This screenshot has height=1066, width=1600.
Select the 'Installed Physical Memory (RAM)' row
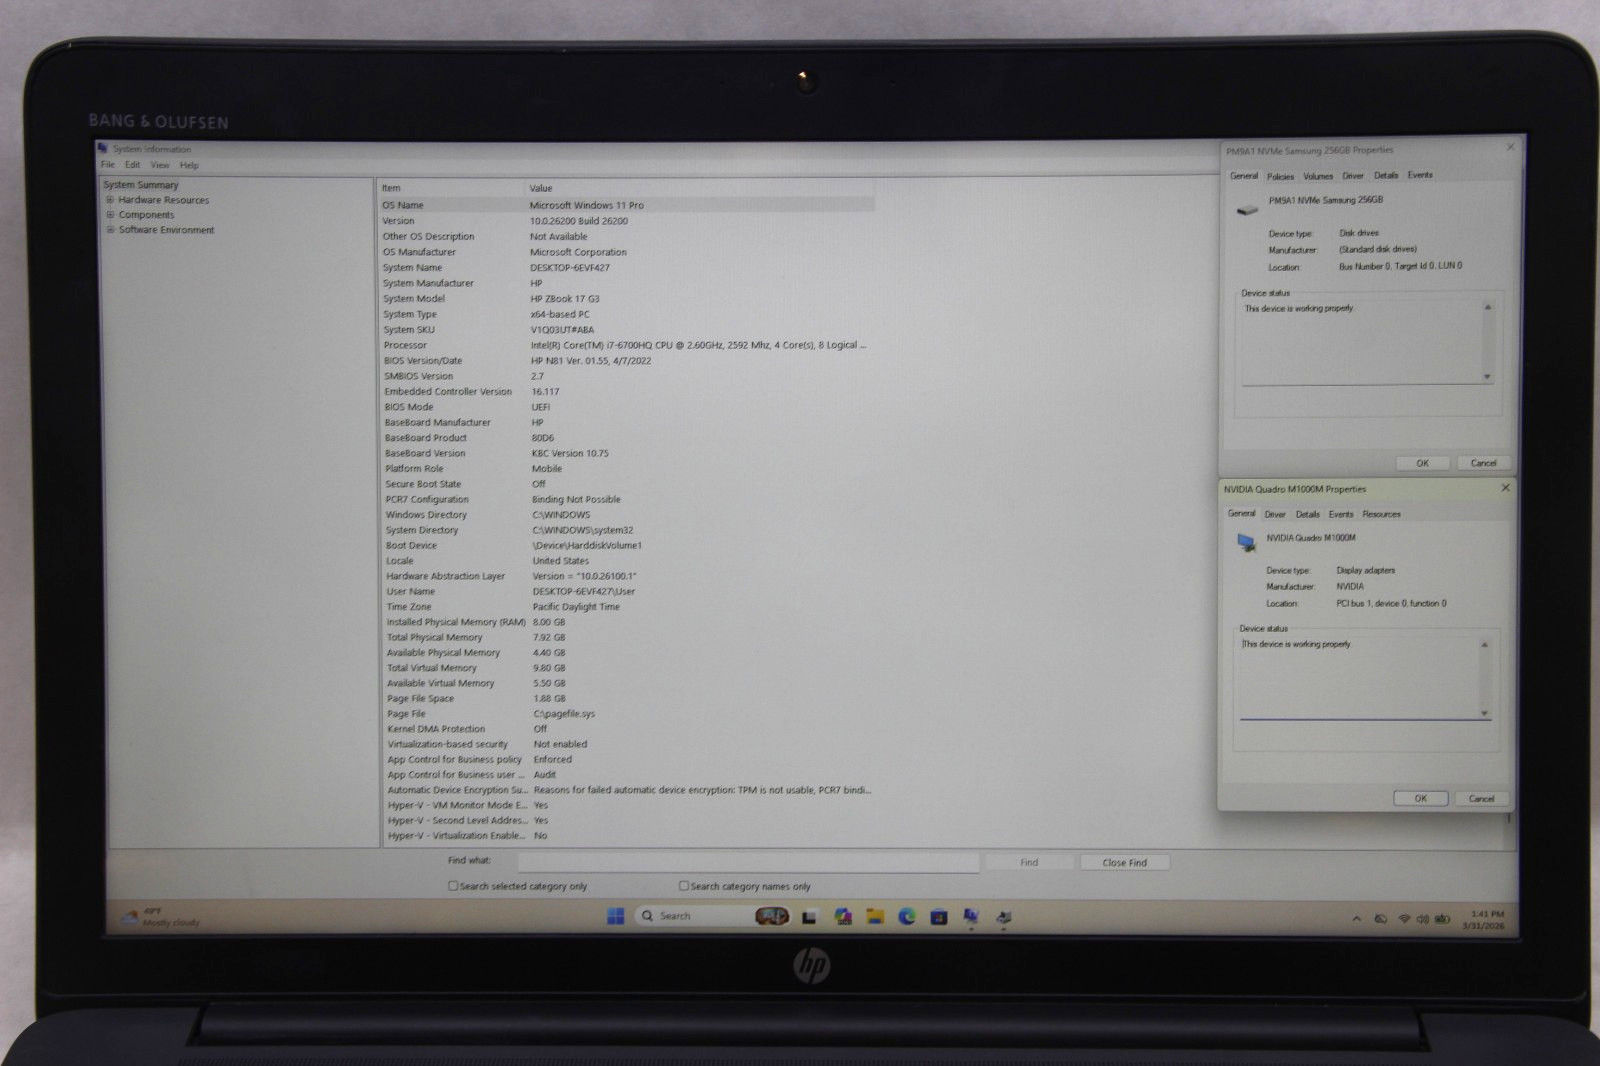[x=629, y=622]
